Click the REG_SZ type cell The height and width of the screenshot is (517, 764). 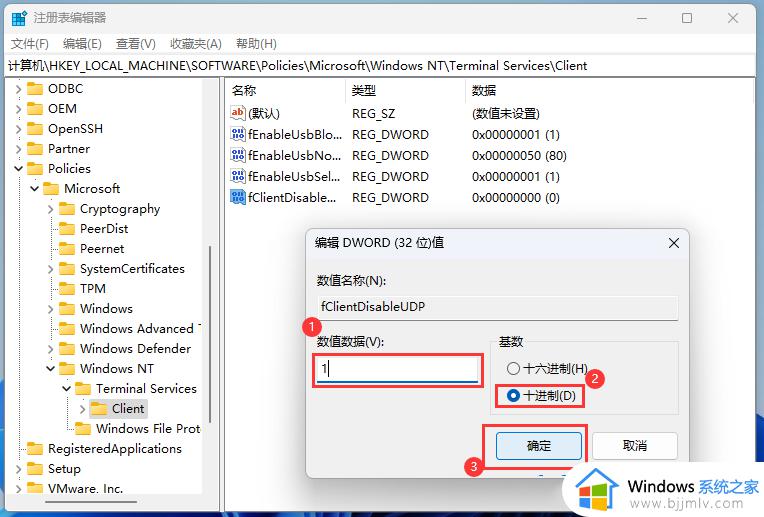tap(373, 114)
